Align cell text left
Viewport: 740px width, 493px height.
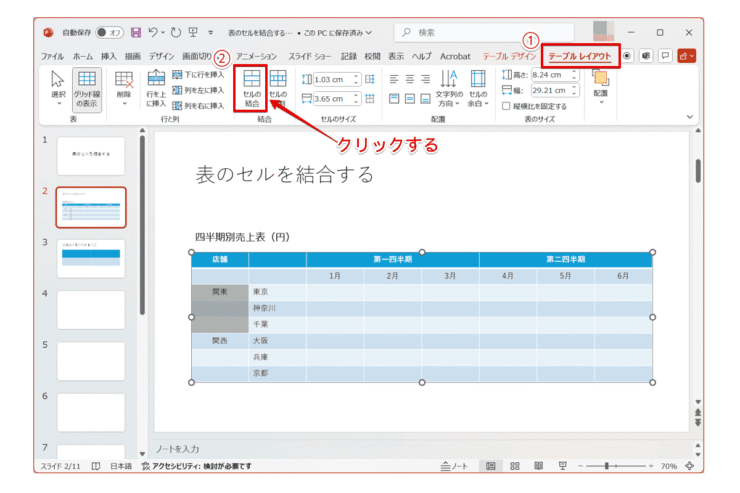pyautogui.click(x=394, y=79)
